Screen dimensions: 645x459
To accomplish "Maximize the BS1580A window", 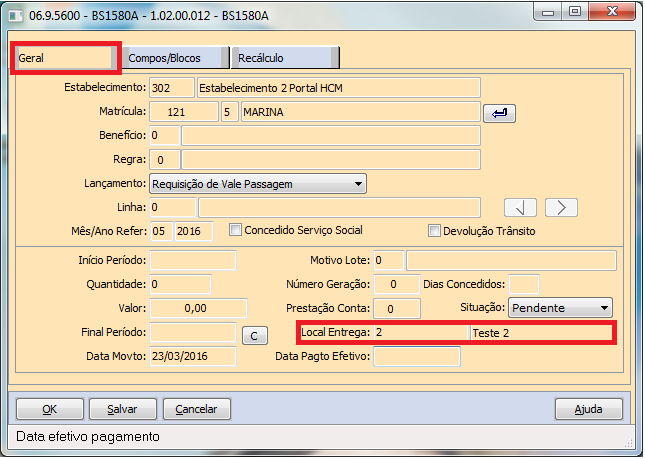I will tap(575, 12).
